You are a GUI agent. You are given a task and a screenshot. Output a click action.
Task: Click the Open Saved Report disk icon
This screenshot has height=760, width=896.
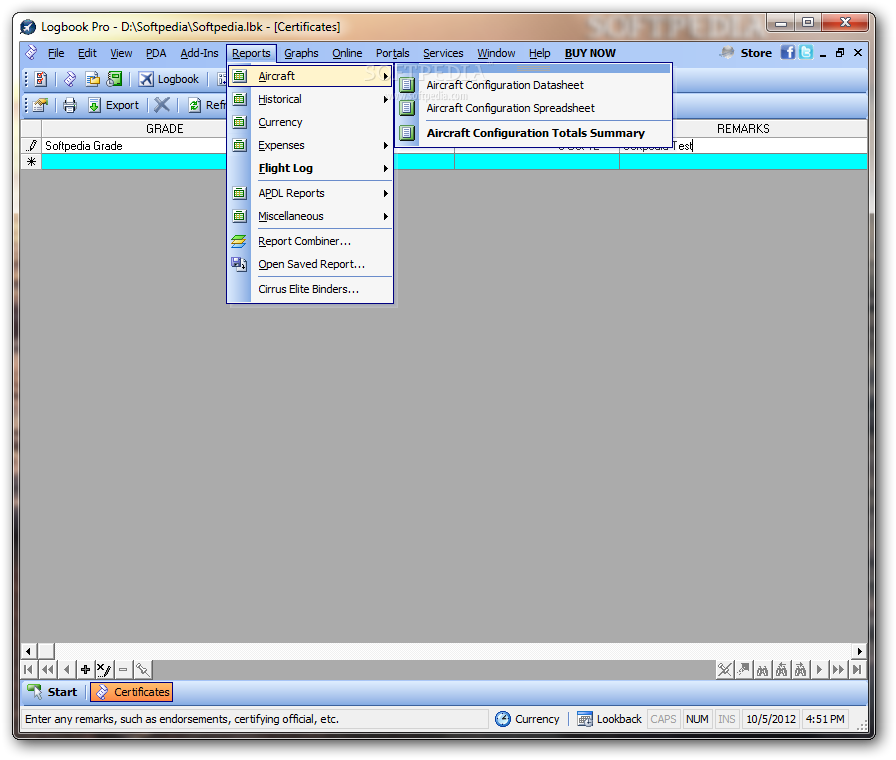[239, 264]
